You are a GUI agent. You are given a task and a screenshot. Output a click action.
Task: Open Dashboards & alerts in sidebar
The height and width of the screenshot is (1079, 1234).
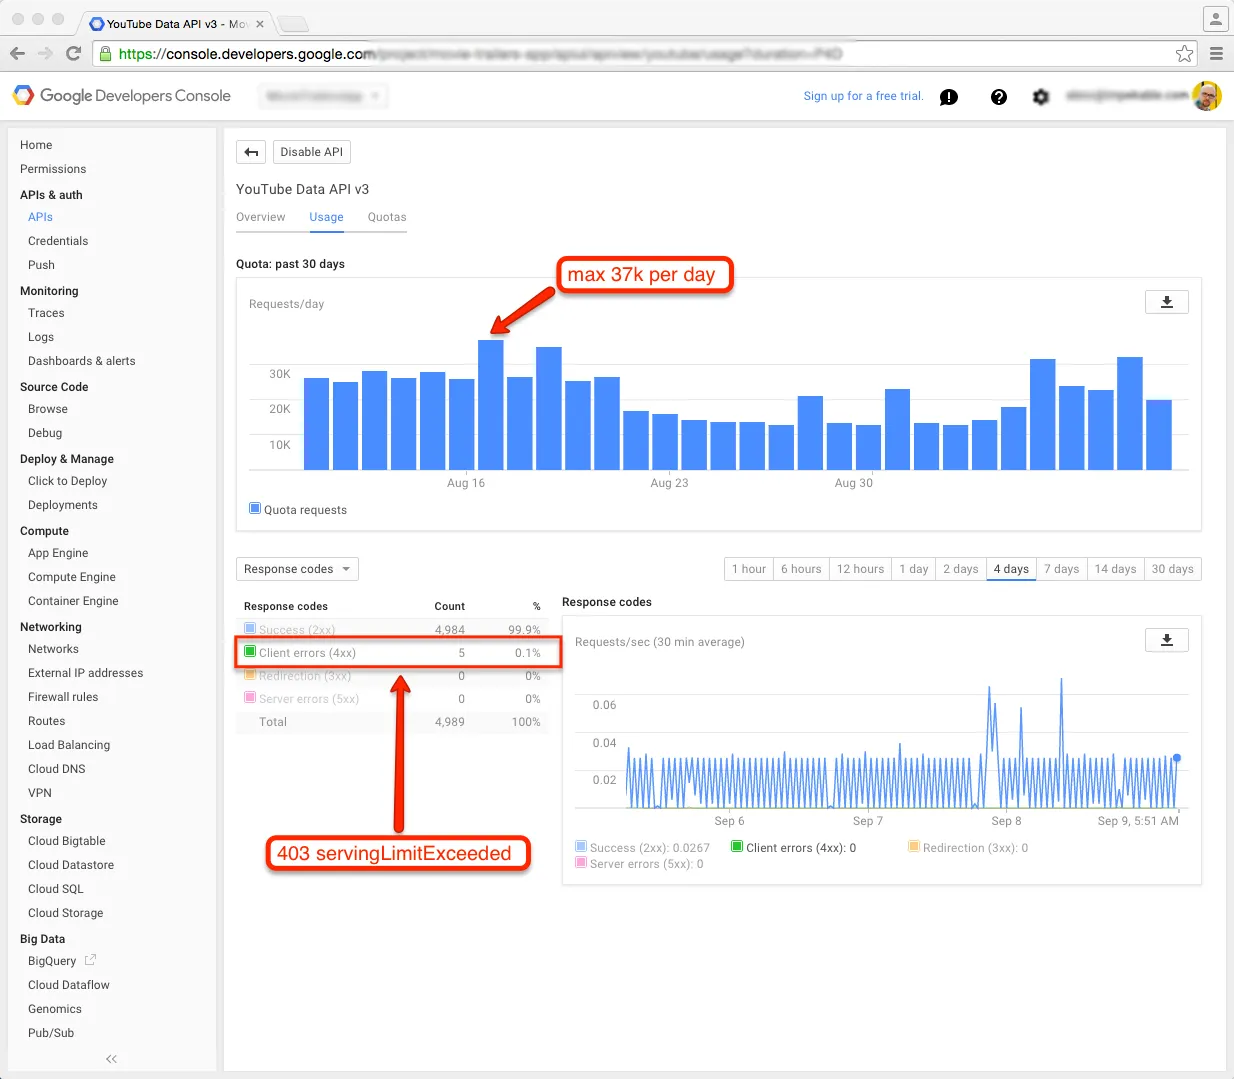[x=82, y=361]
